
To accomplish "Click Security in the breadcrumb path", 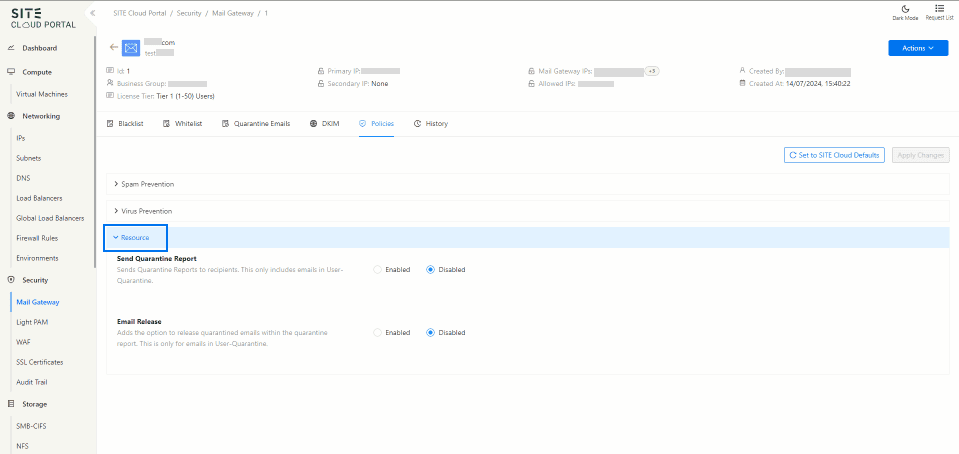I will 191,12.
